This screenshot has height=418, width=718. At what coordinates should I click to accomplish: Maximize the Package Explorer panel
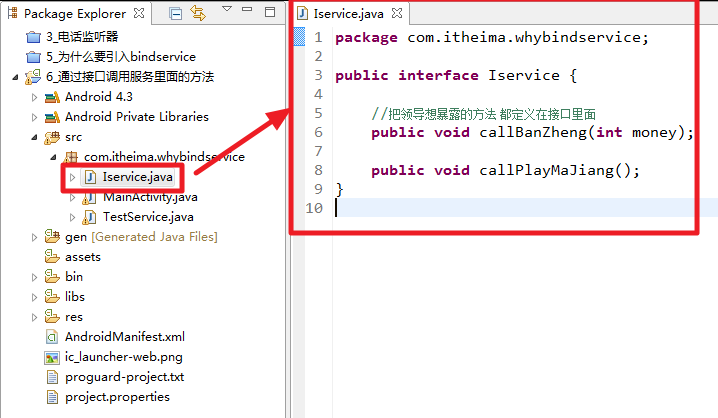tap(270, 12)
